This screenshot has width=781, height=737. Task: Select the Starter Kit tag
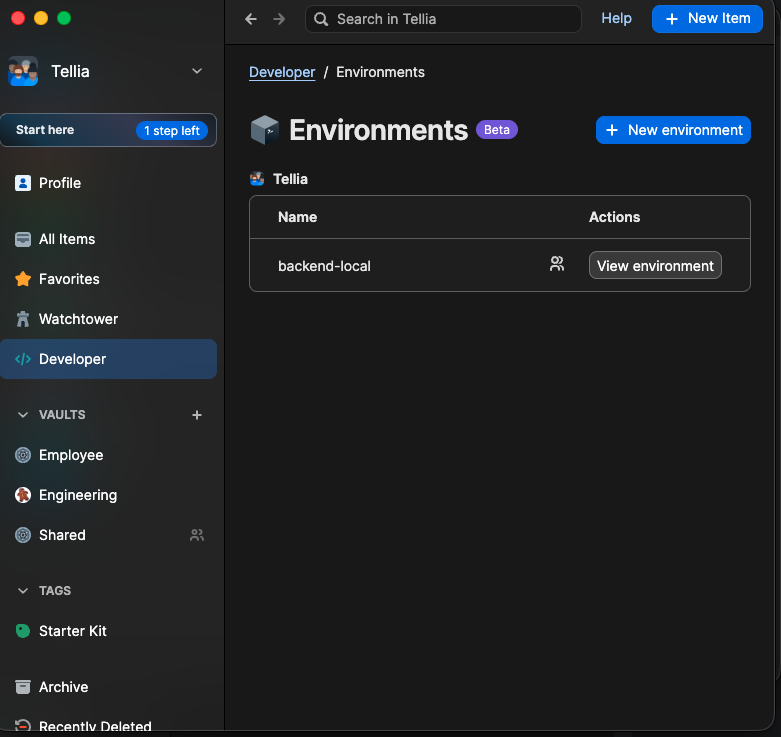[72, 631]
